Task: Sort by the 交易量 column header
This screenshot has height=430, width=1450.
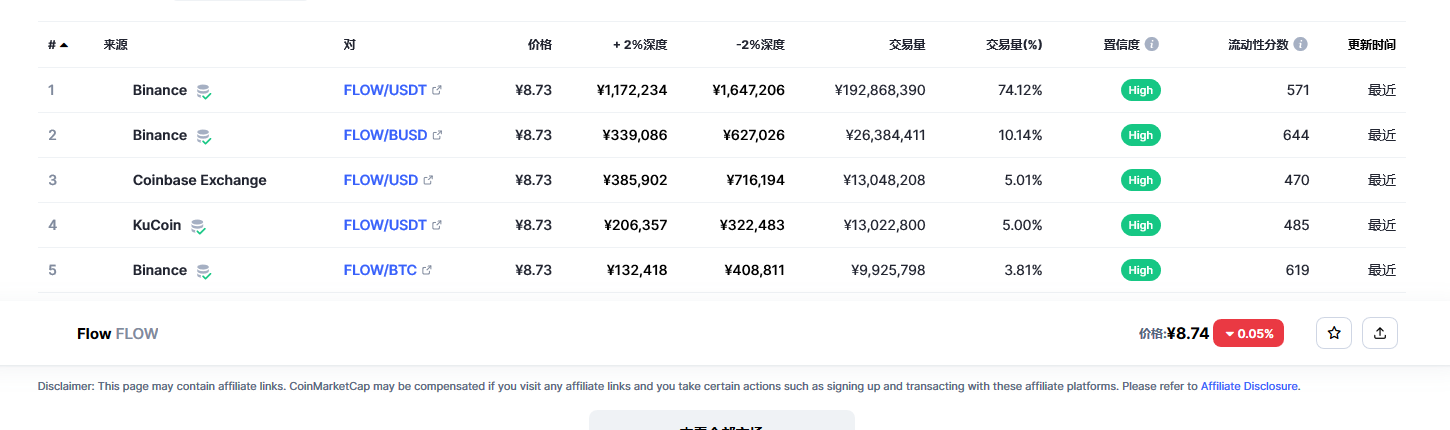Action: [907, 45]
